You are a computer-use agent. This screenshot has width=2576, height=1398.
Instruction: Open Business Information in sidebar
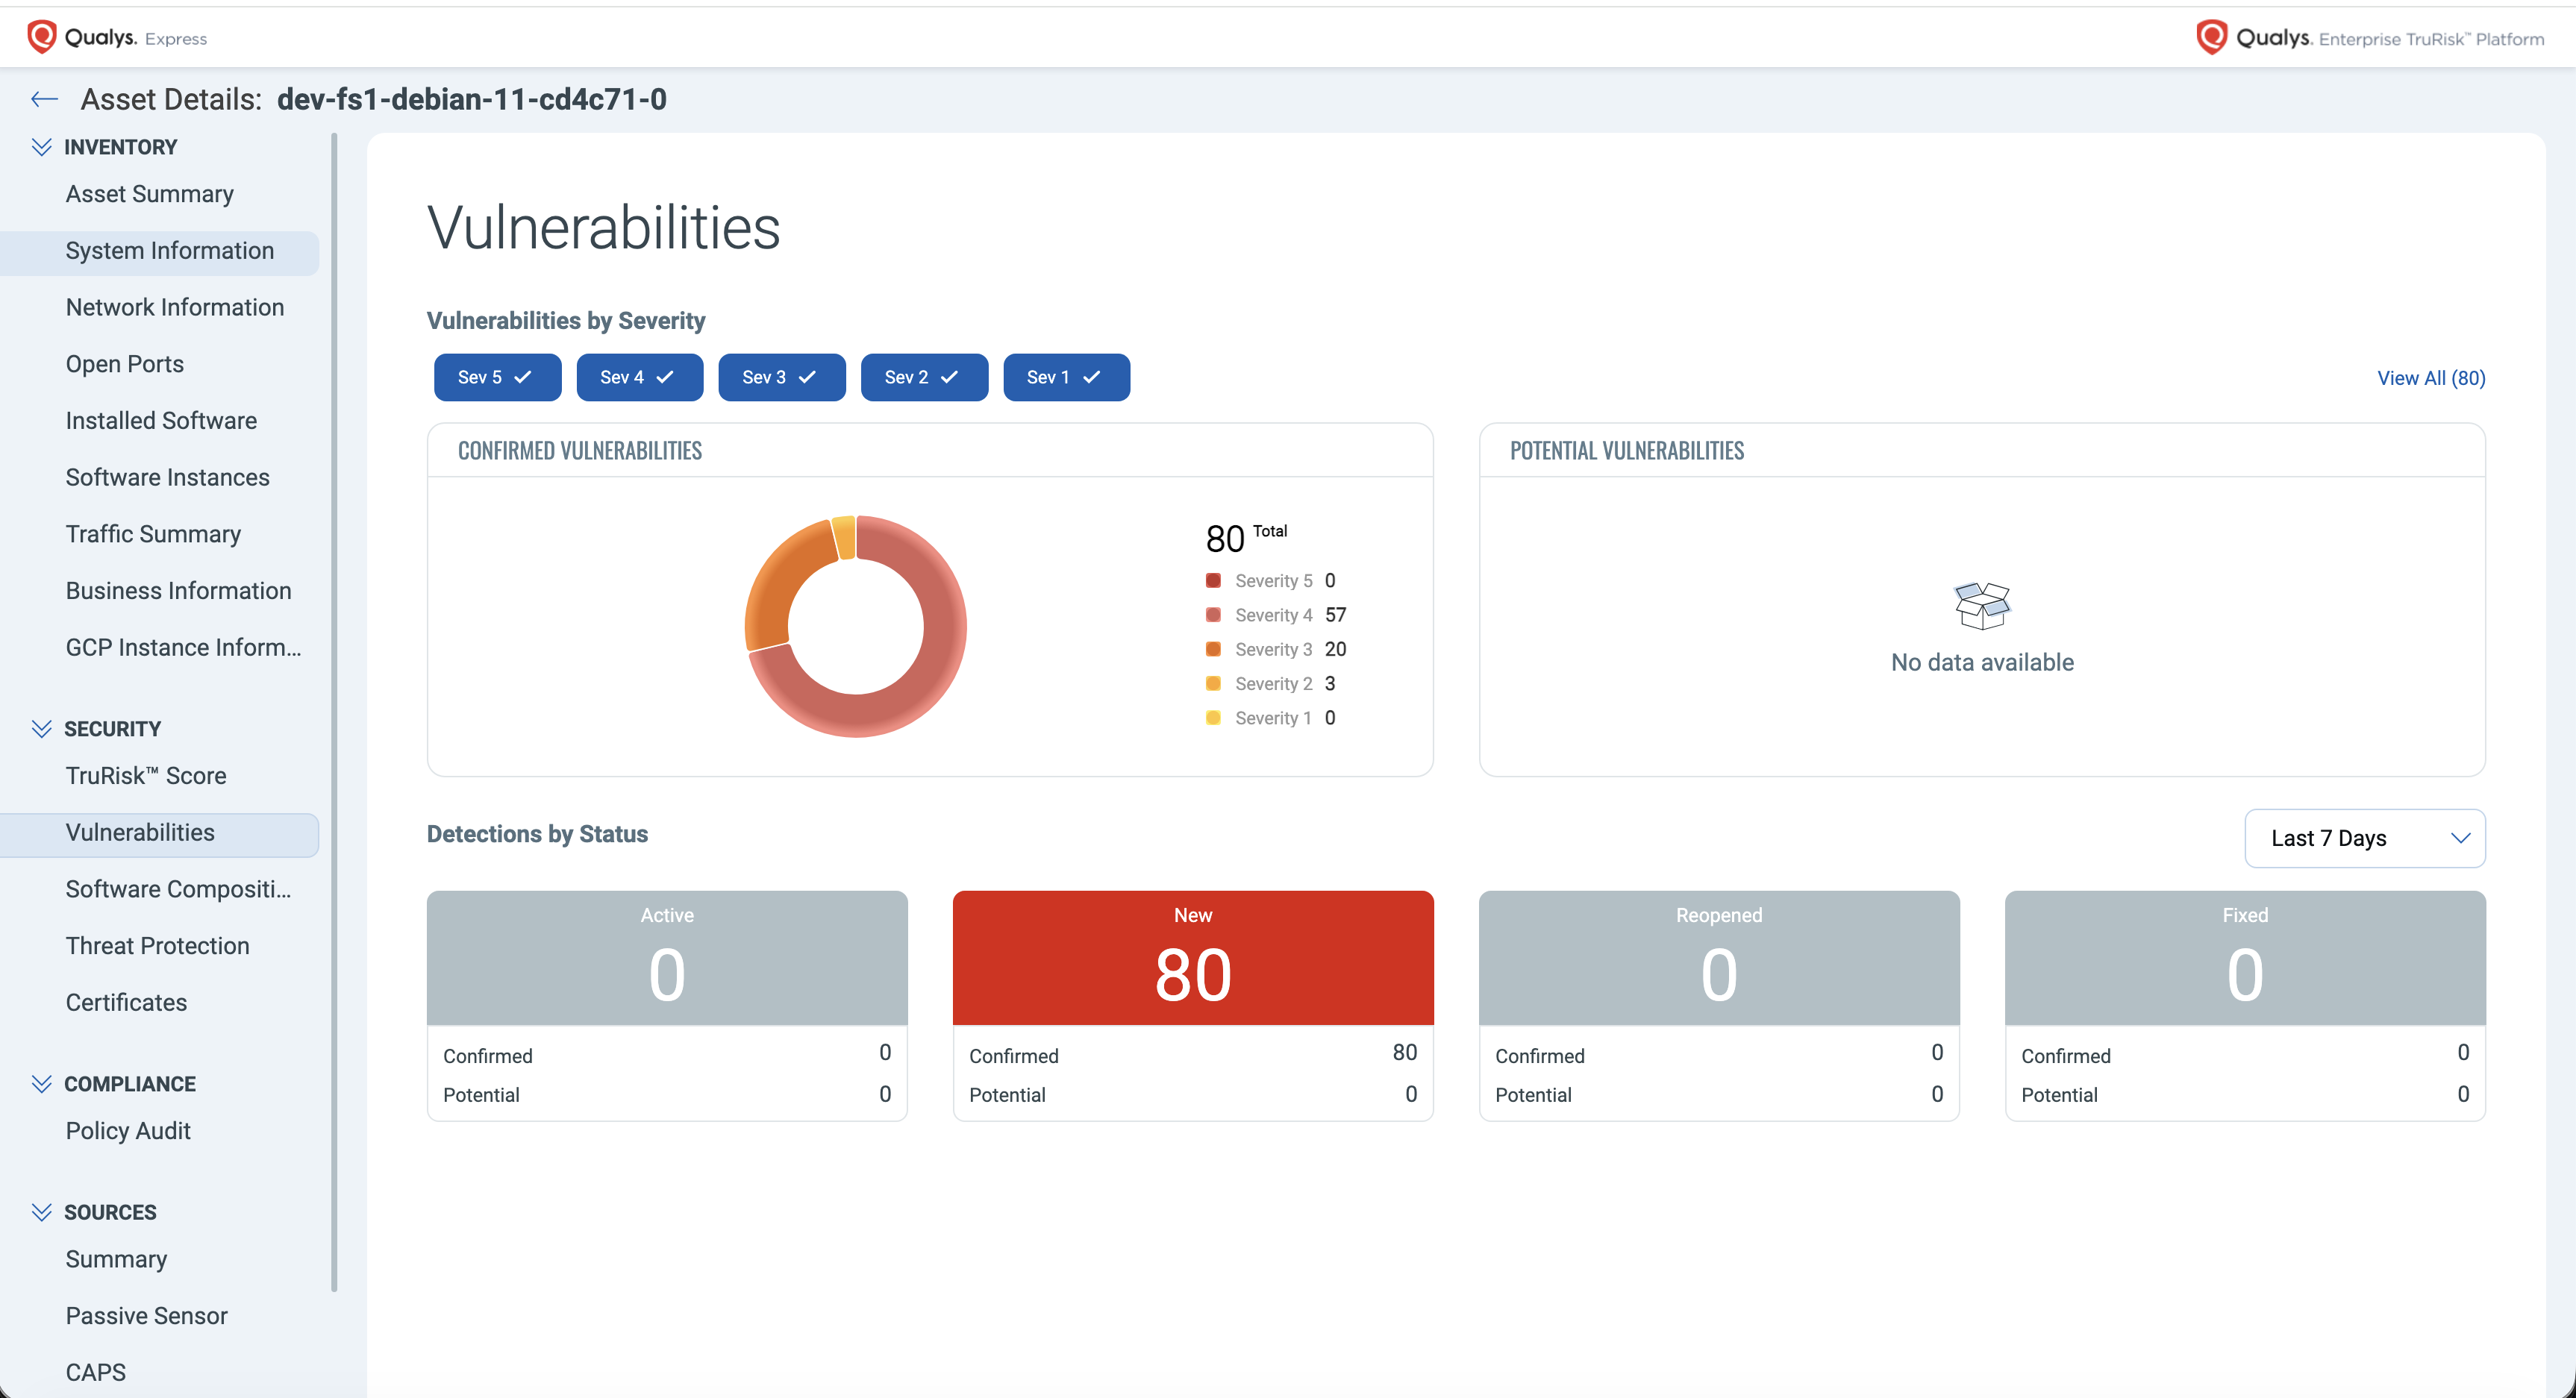[178, 591]
